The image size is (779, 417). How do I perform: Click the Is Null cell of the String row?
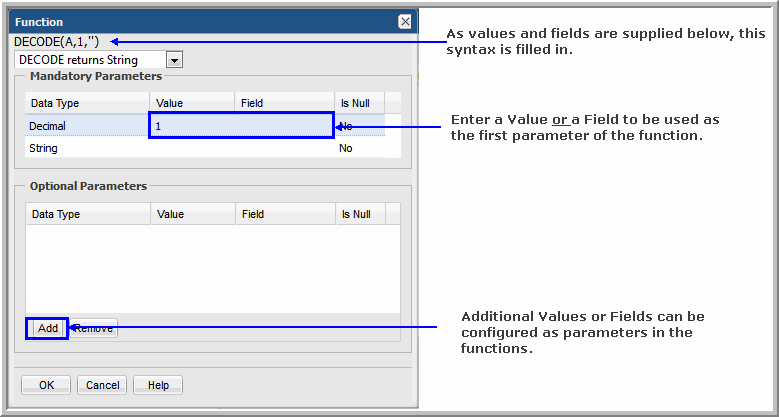pyautogui.click(x=358, y=148)
